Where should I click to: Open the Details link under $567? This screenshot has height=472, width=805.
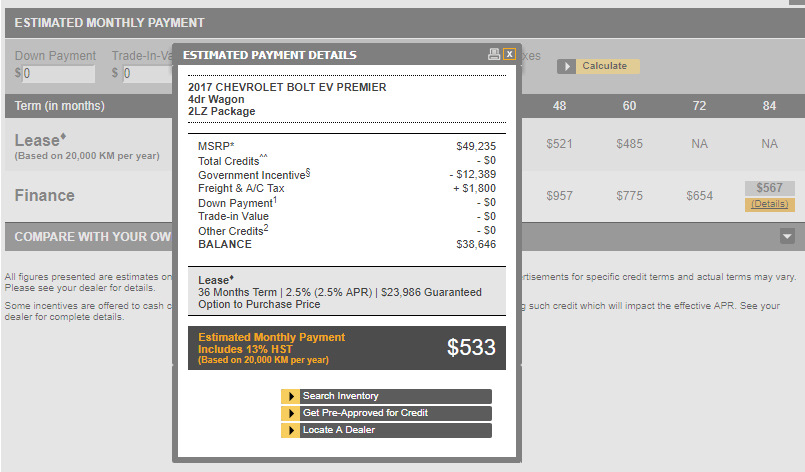pos(769,204)
